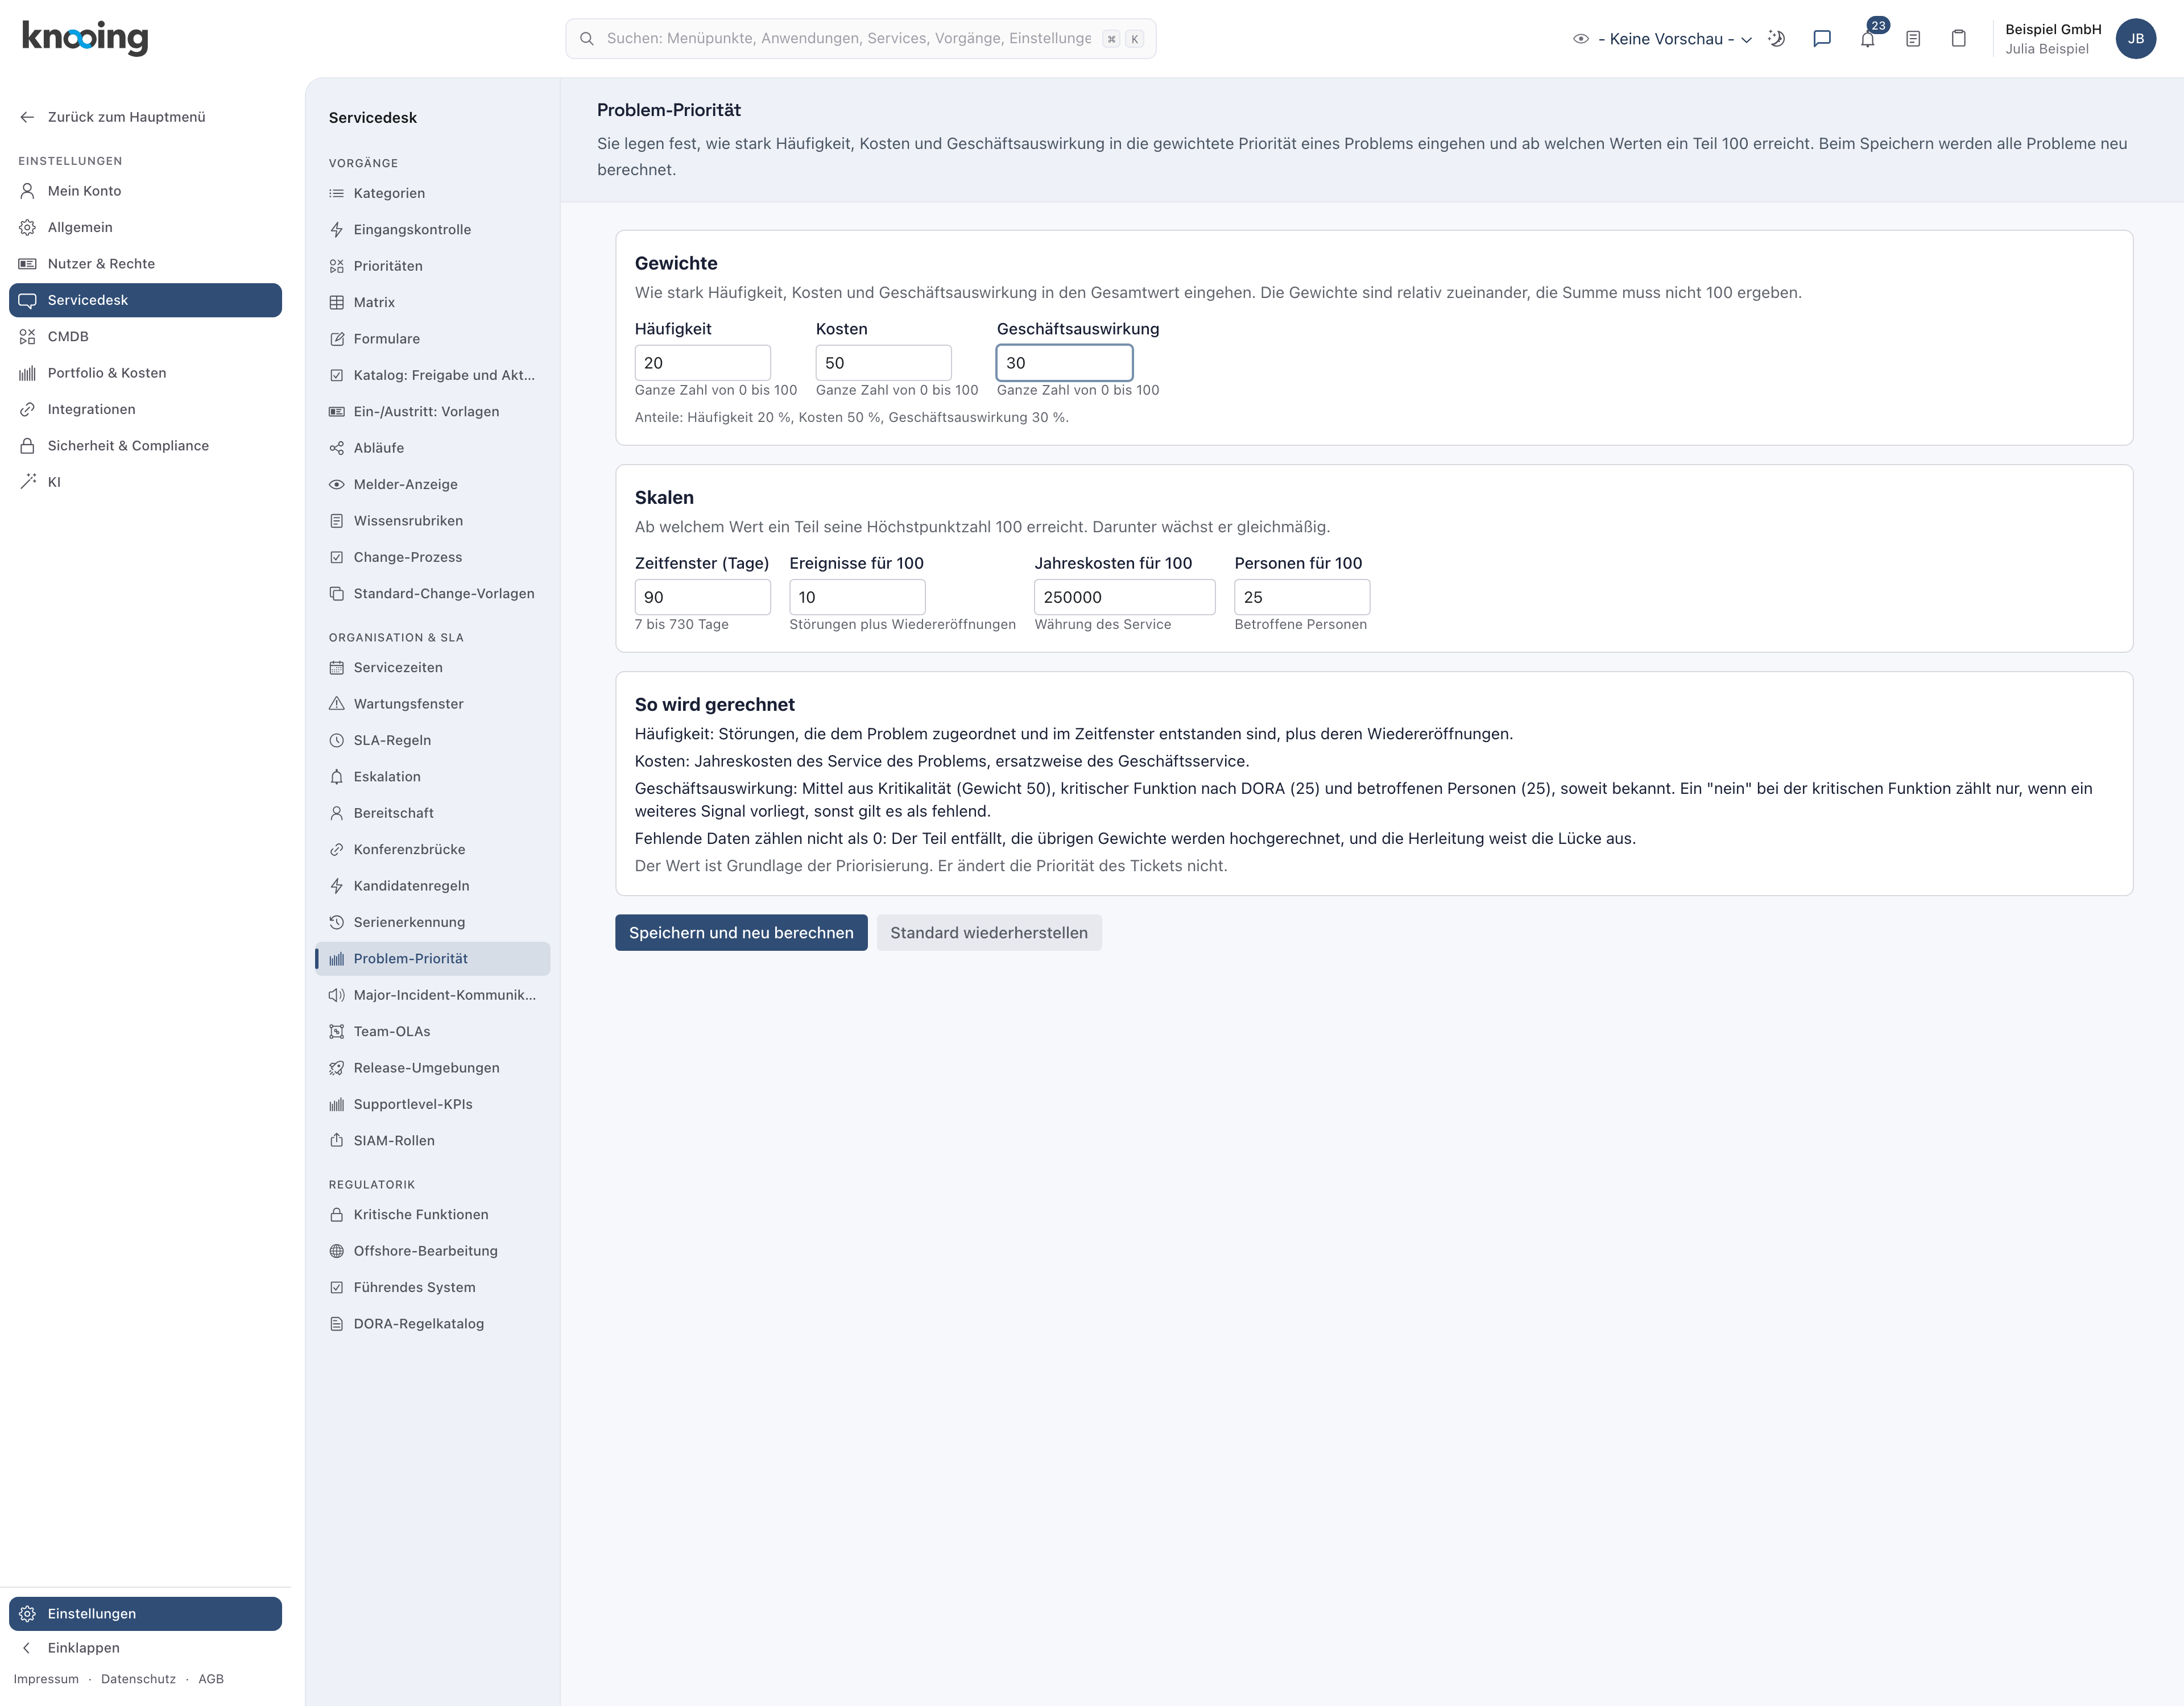Open the document list icon in header
This screenshot has height=1706, width=2184.
1913,39
